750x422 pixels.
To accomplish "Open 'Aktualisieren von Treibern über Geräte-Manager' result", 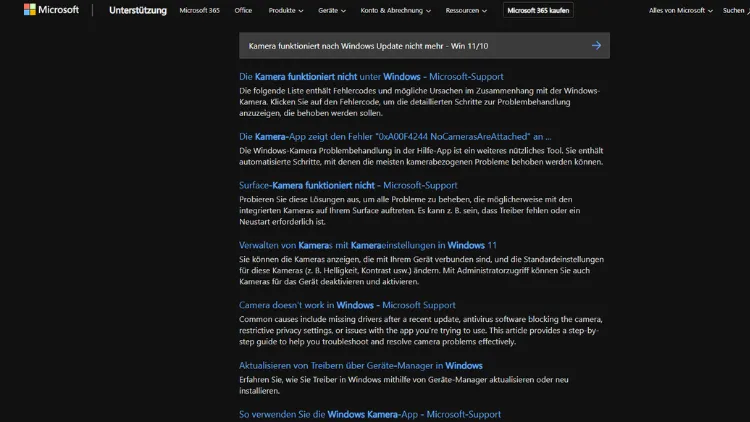I will [361, 366].
